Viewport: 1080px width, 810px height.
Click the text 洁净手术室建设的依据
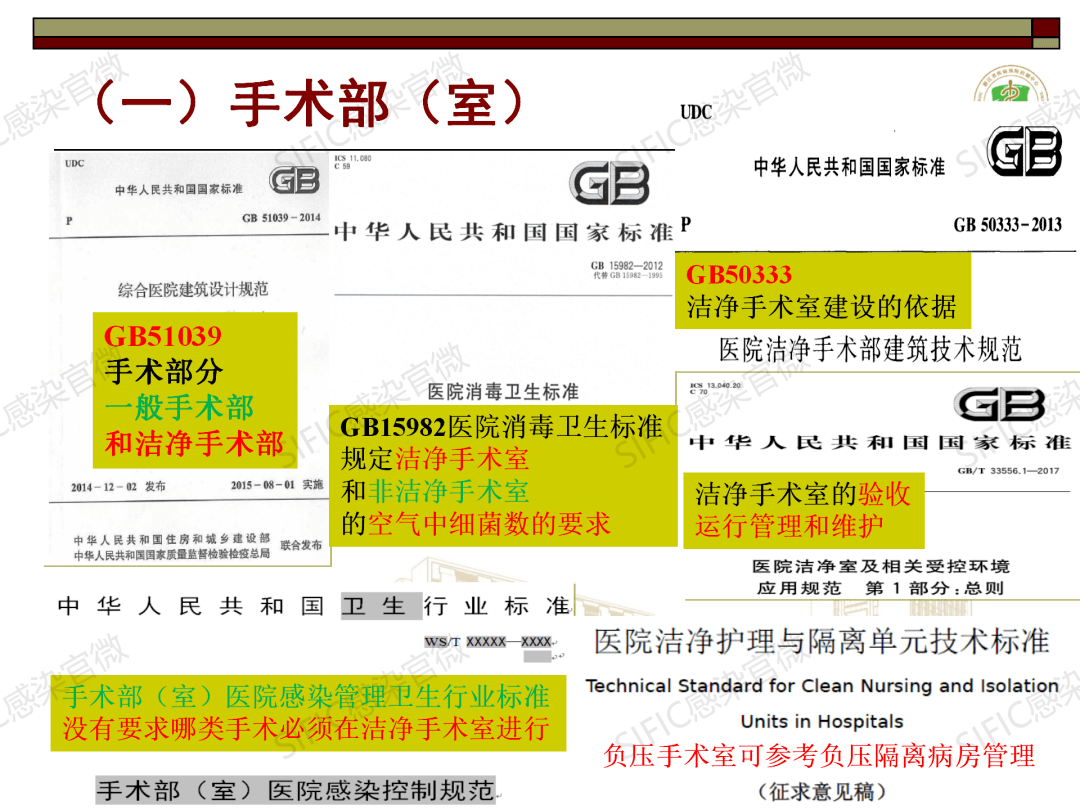(822, 307)
